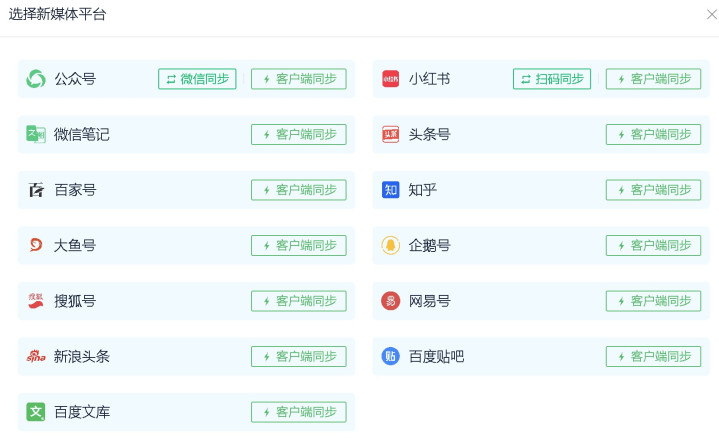Click the 小红书 platform name
The width and height of the screenshot is (719, 442).
[x=429, y=79]
